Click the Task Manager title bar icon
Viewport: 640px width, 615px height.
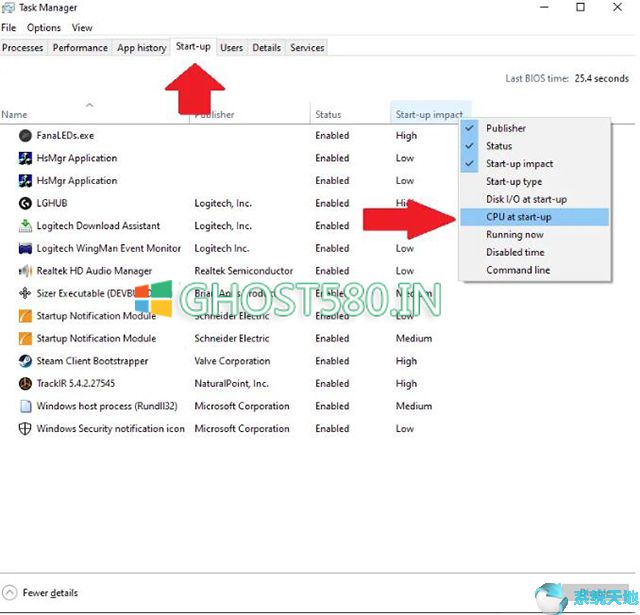(8, 8)
